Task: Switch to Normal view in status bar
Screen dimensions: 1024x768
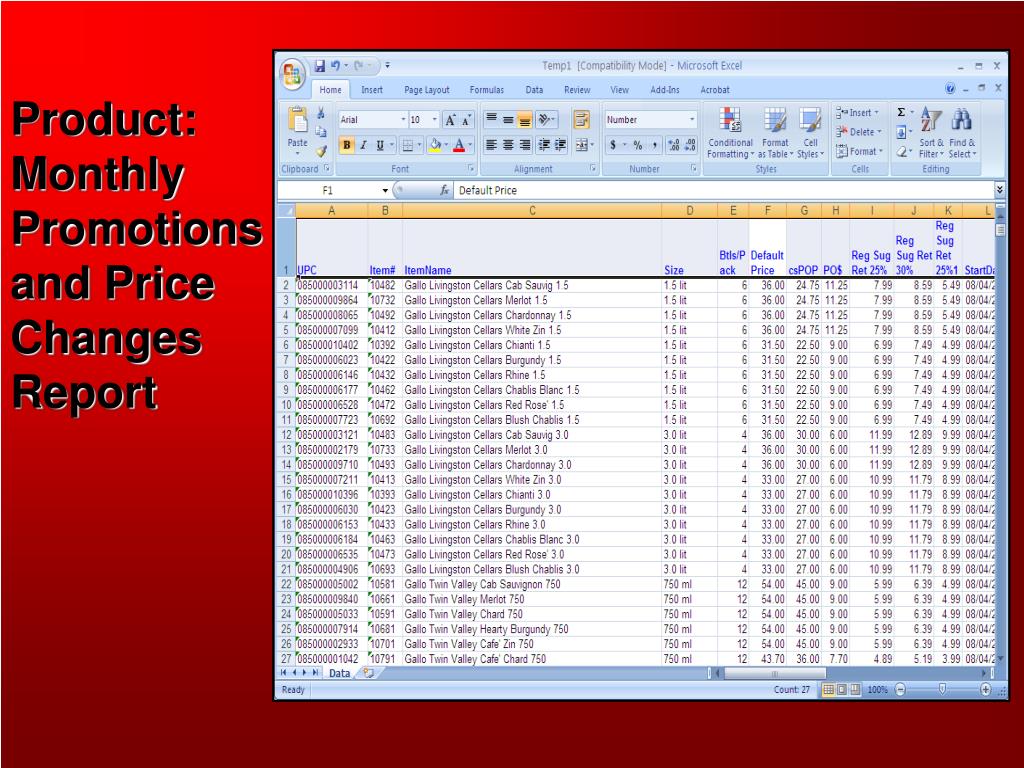Action: [x=828, y=690]
